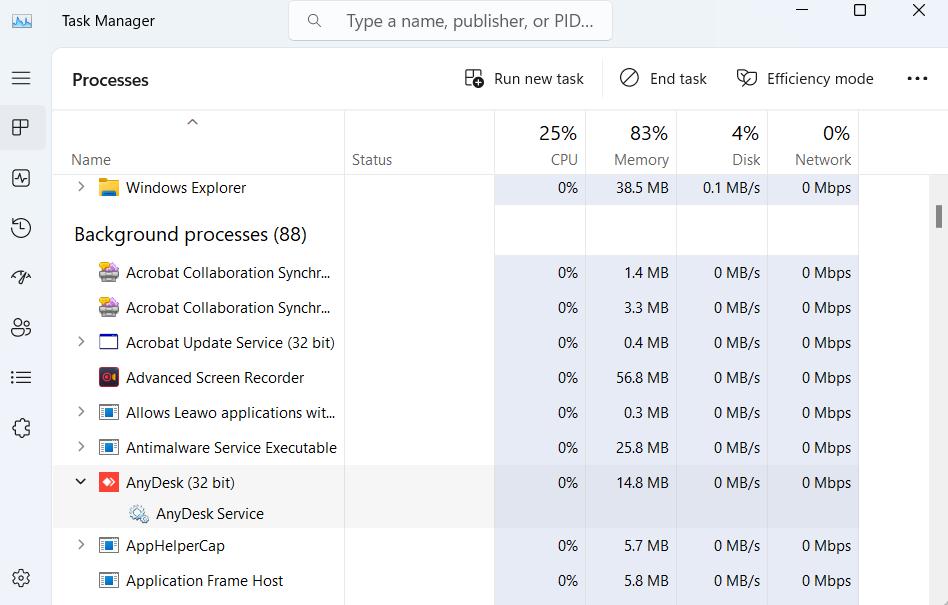The height and width of the screenshot is (605, 948).
Task: Switch to the Users page
Action: [x=22, y=328]
